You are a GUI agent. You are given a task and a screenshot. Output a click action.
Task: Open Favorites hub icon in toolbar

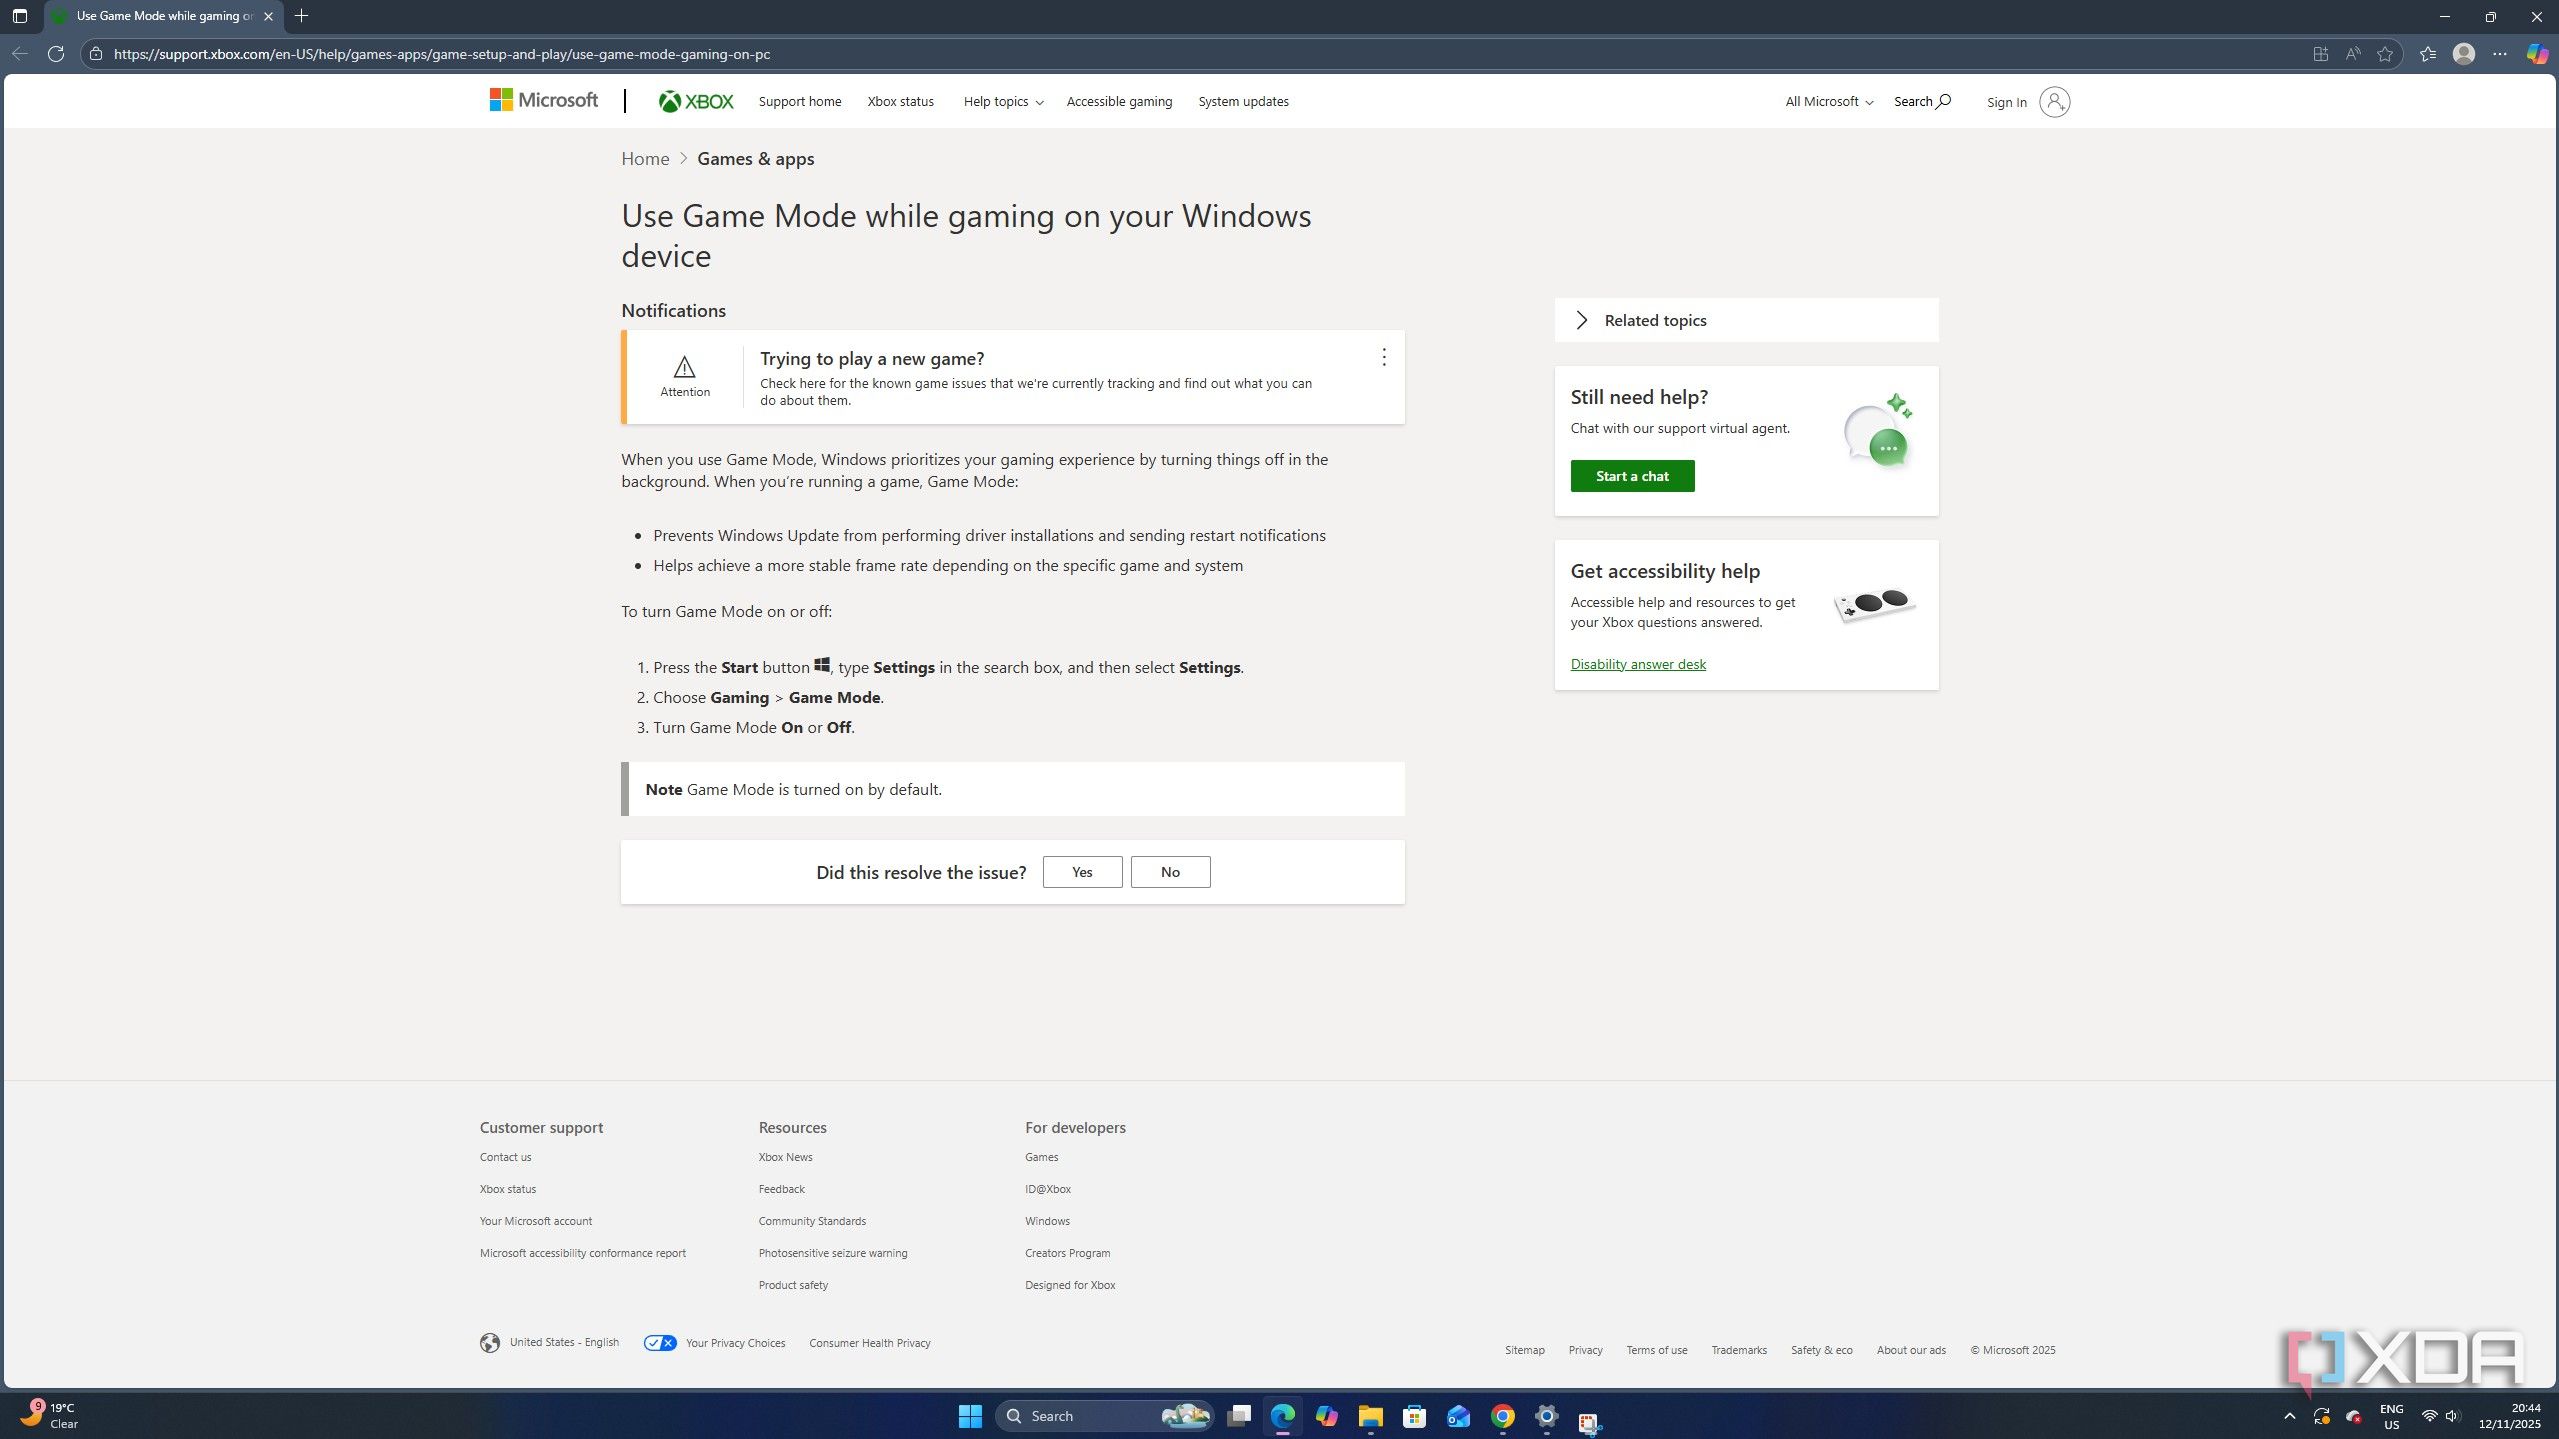(x=2428, y=54)
